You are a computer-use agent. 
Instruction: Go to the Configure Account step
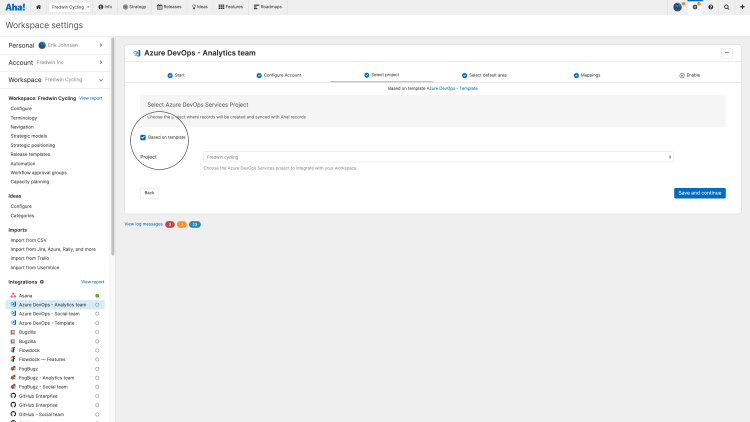click(x=279, y=75)
